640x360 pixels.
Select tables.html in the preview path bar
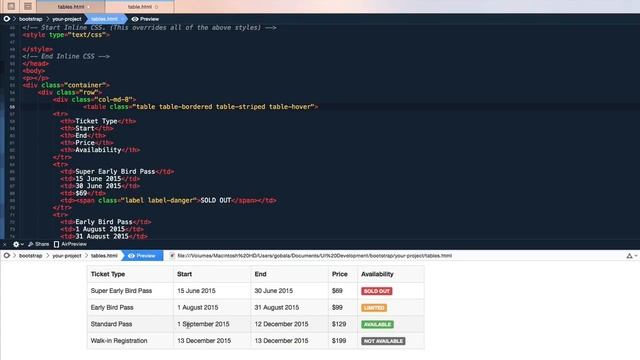click(x=104, y=256)
